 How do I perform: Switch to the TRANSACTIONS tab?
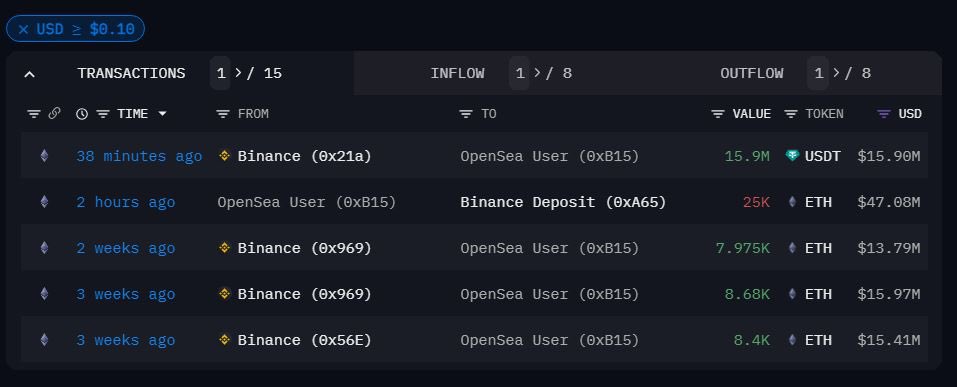pos(131,73)
